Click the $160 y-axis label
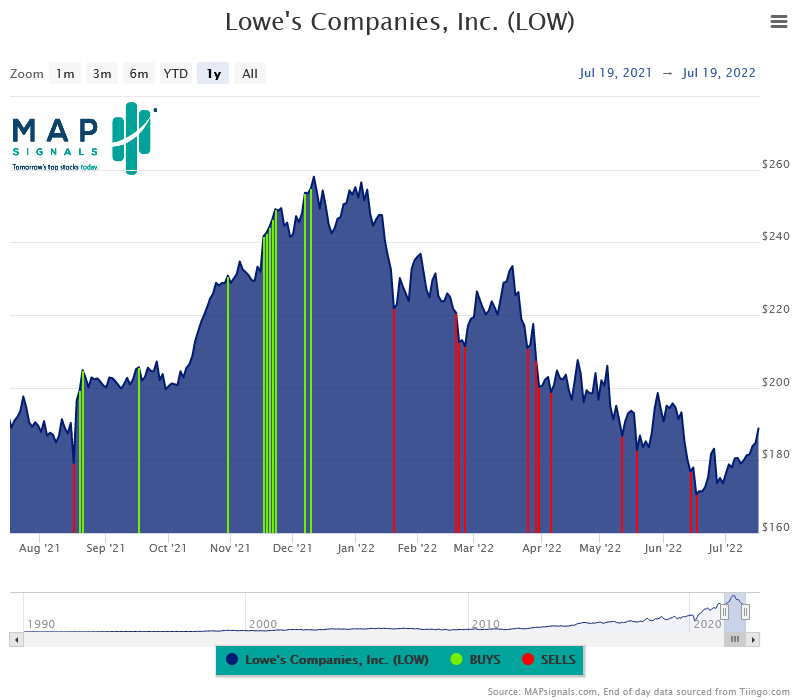800x700 pixels. point(776,527)
